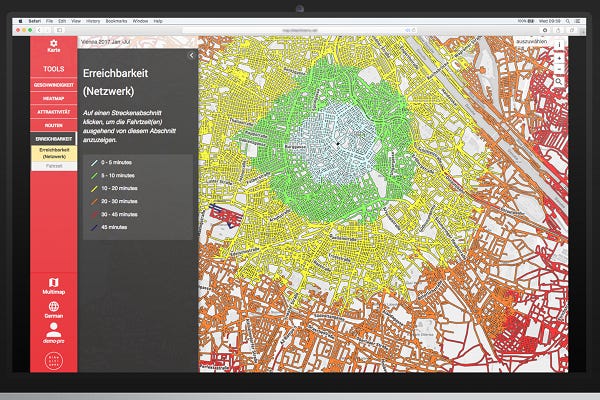Open the Apple menu
Screen dimensions: 600x400
coord(21,21)
